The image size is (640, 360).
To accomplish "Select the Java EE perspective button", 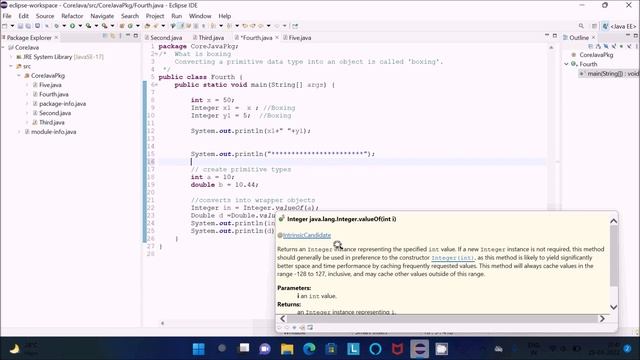I will point(619,26).
